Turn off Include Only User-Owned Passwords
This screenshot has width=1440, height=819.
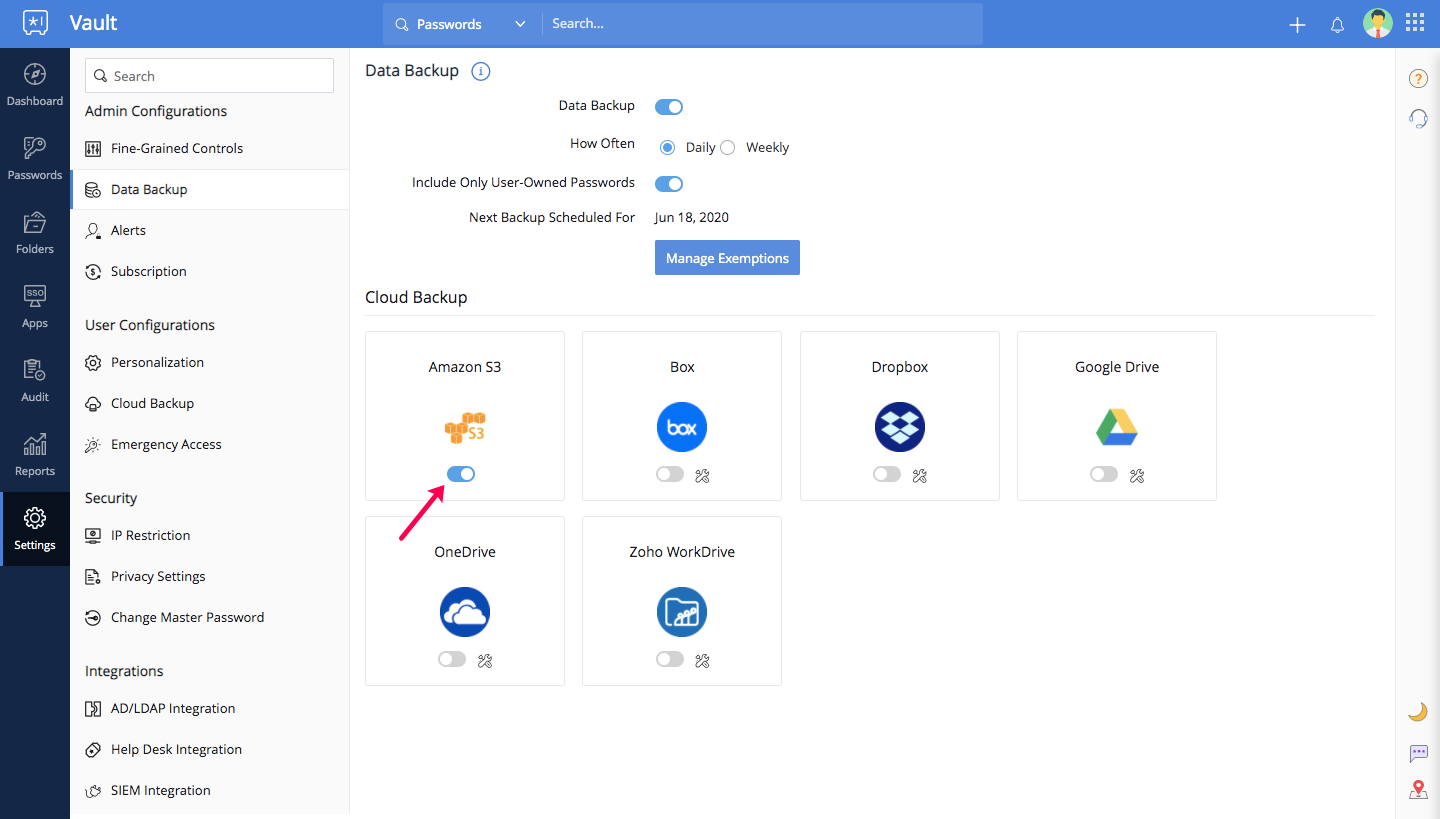[669, 184]
